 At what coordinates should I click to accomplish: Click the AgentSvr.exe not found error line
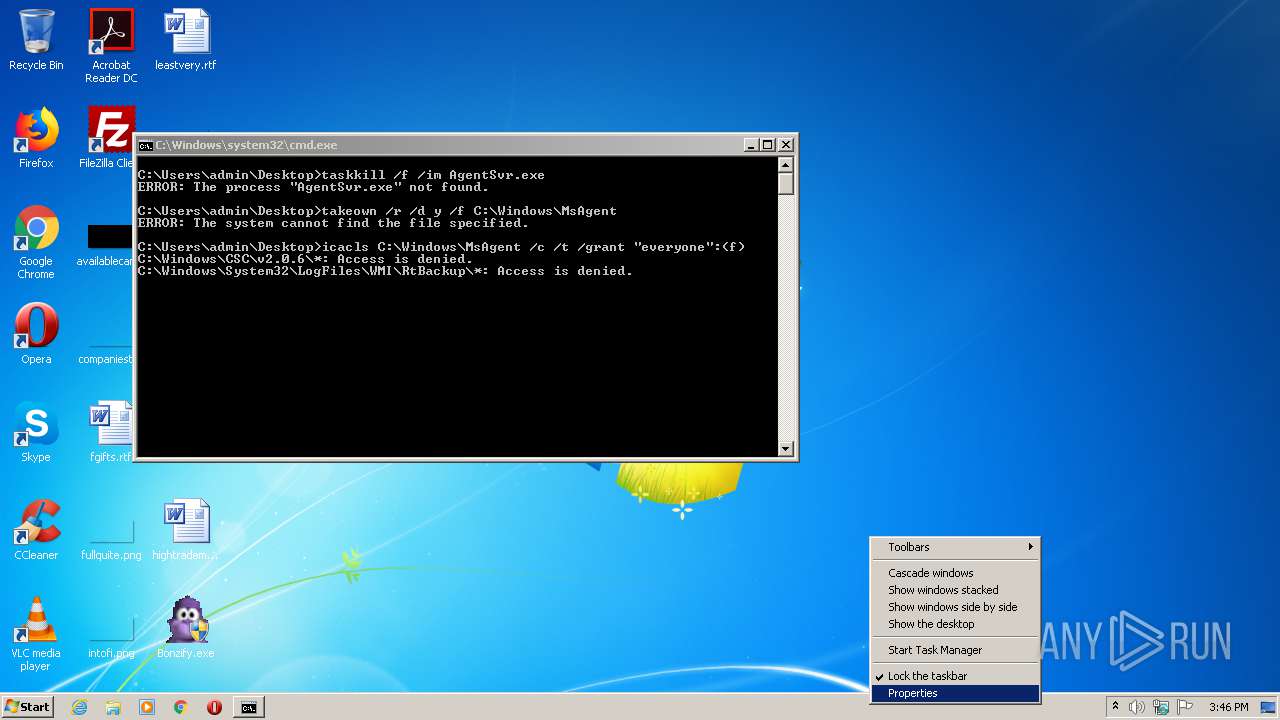pos(313,187)
